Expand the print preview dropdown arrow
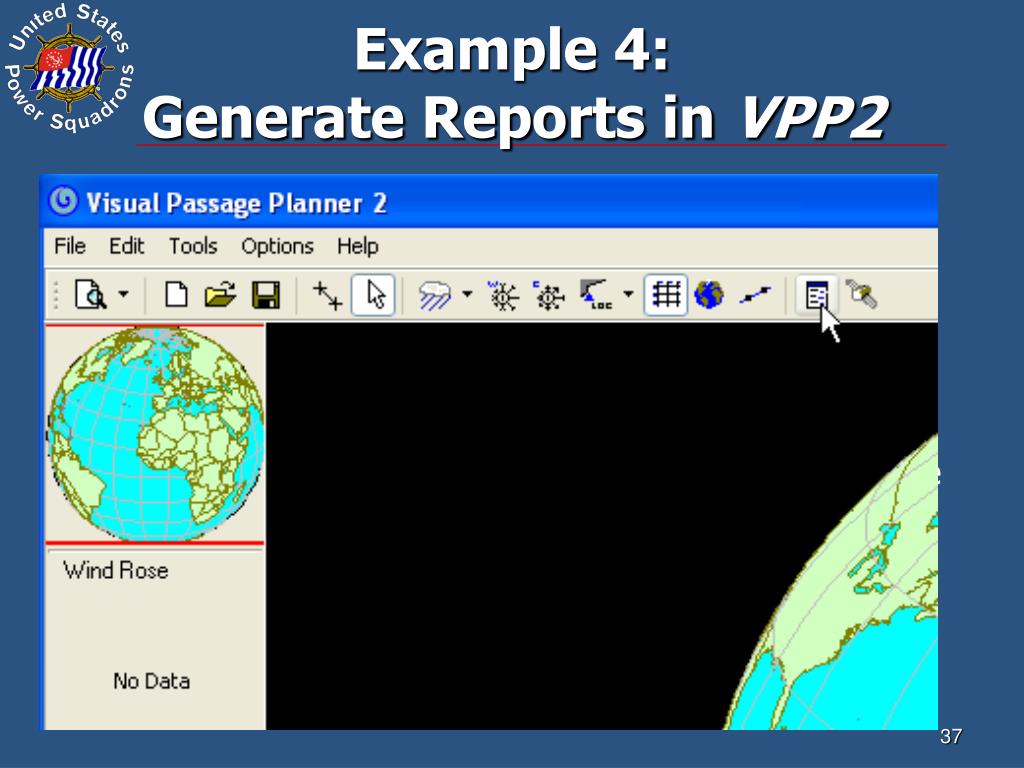Screen dimensions: 1024x768 click(x=123, y=294)
